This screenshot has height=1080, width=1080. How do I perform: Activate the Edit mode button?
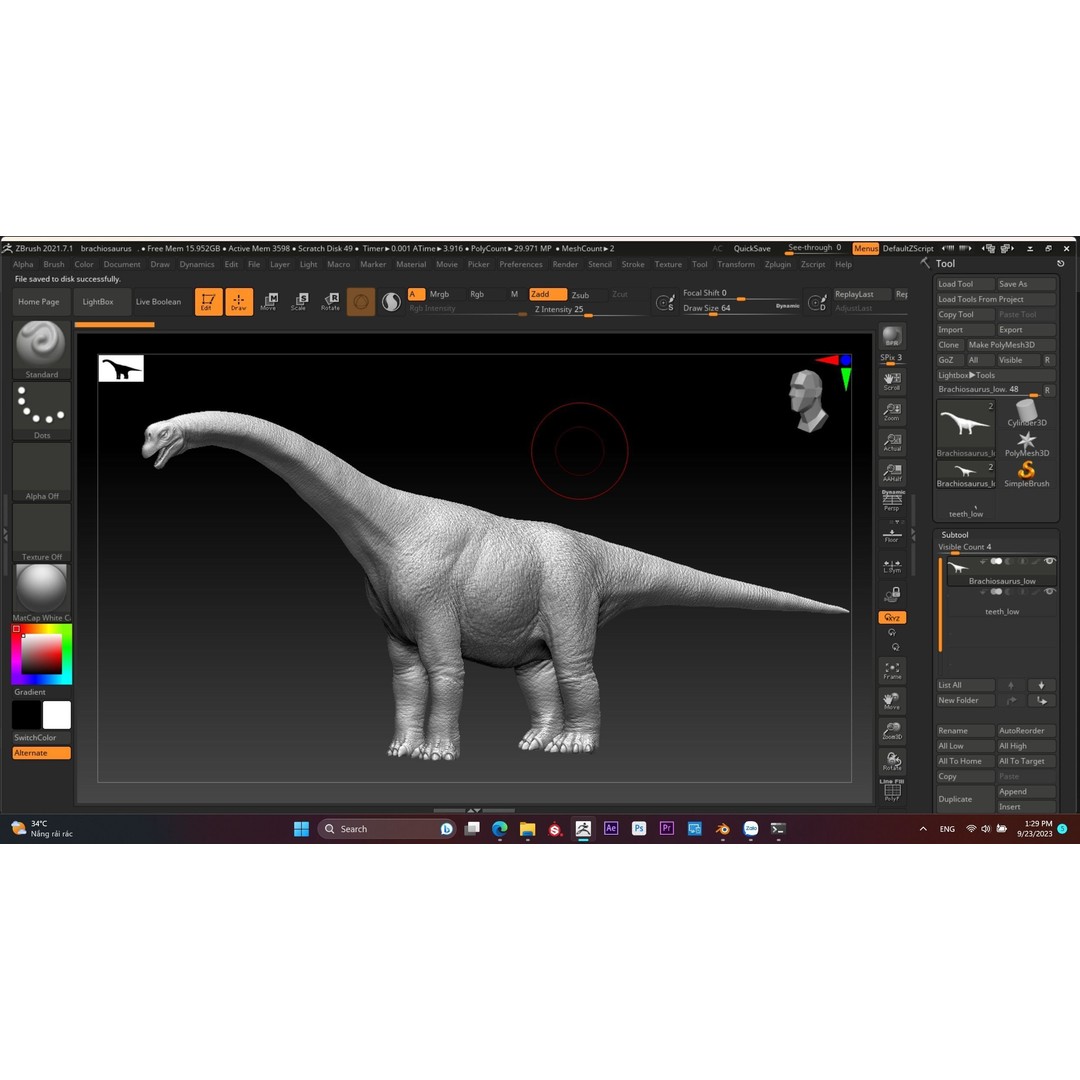[x=208, y=302]
